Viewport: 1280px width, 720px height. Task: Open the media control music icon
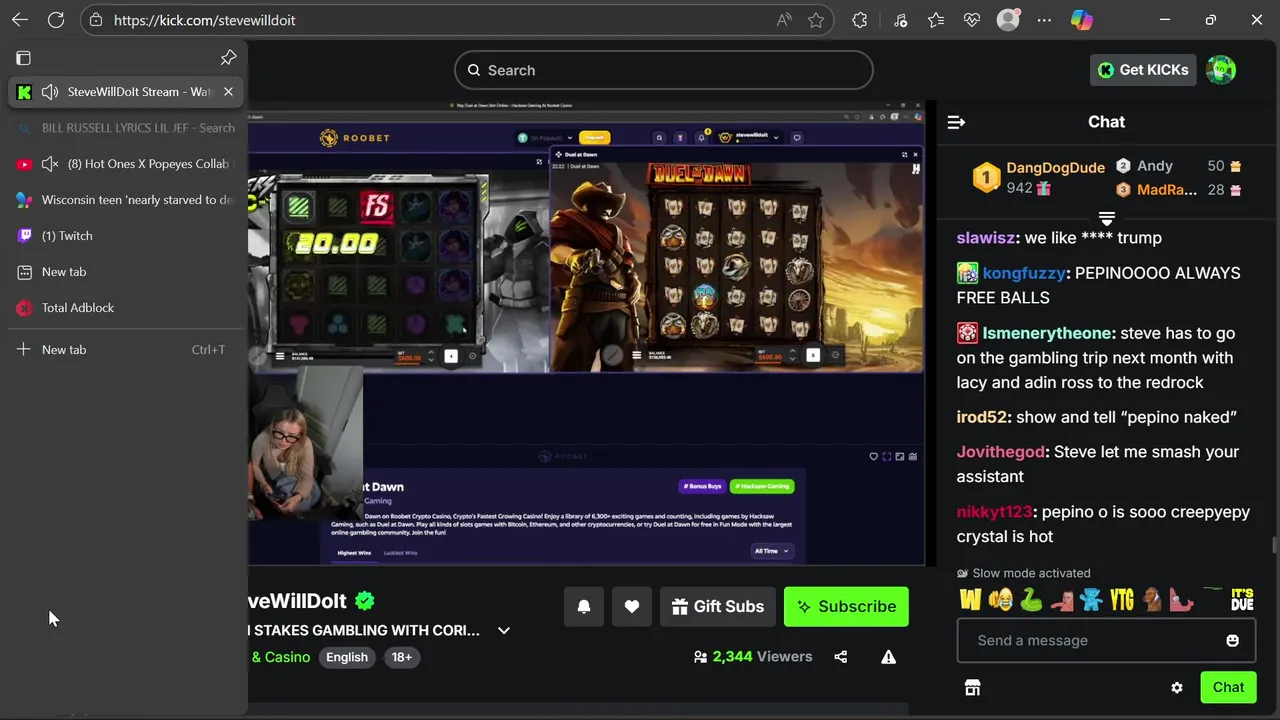pos(900,20)
